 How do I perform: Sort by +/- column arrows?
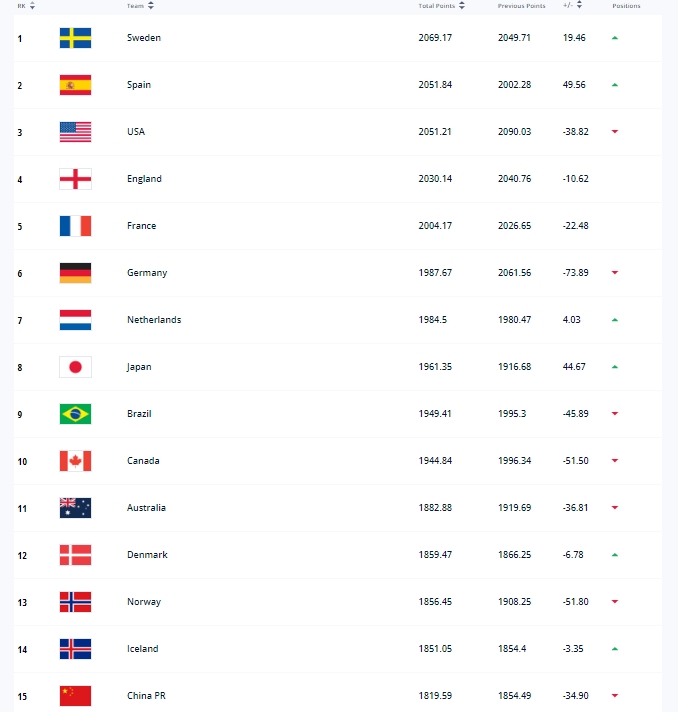[579, 5]
